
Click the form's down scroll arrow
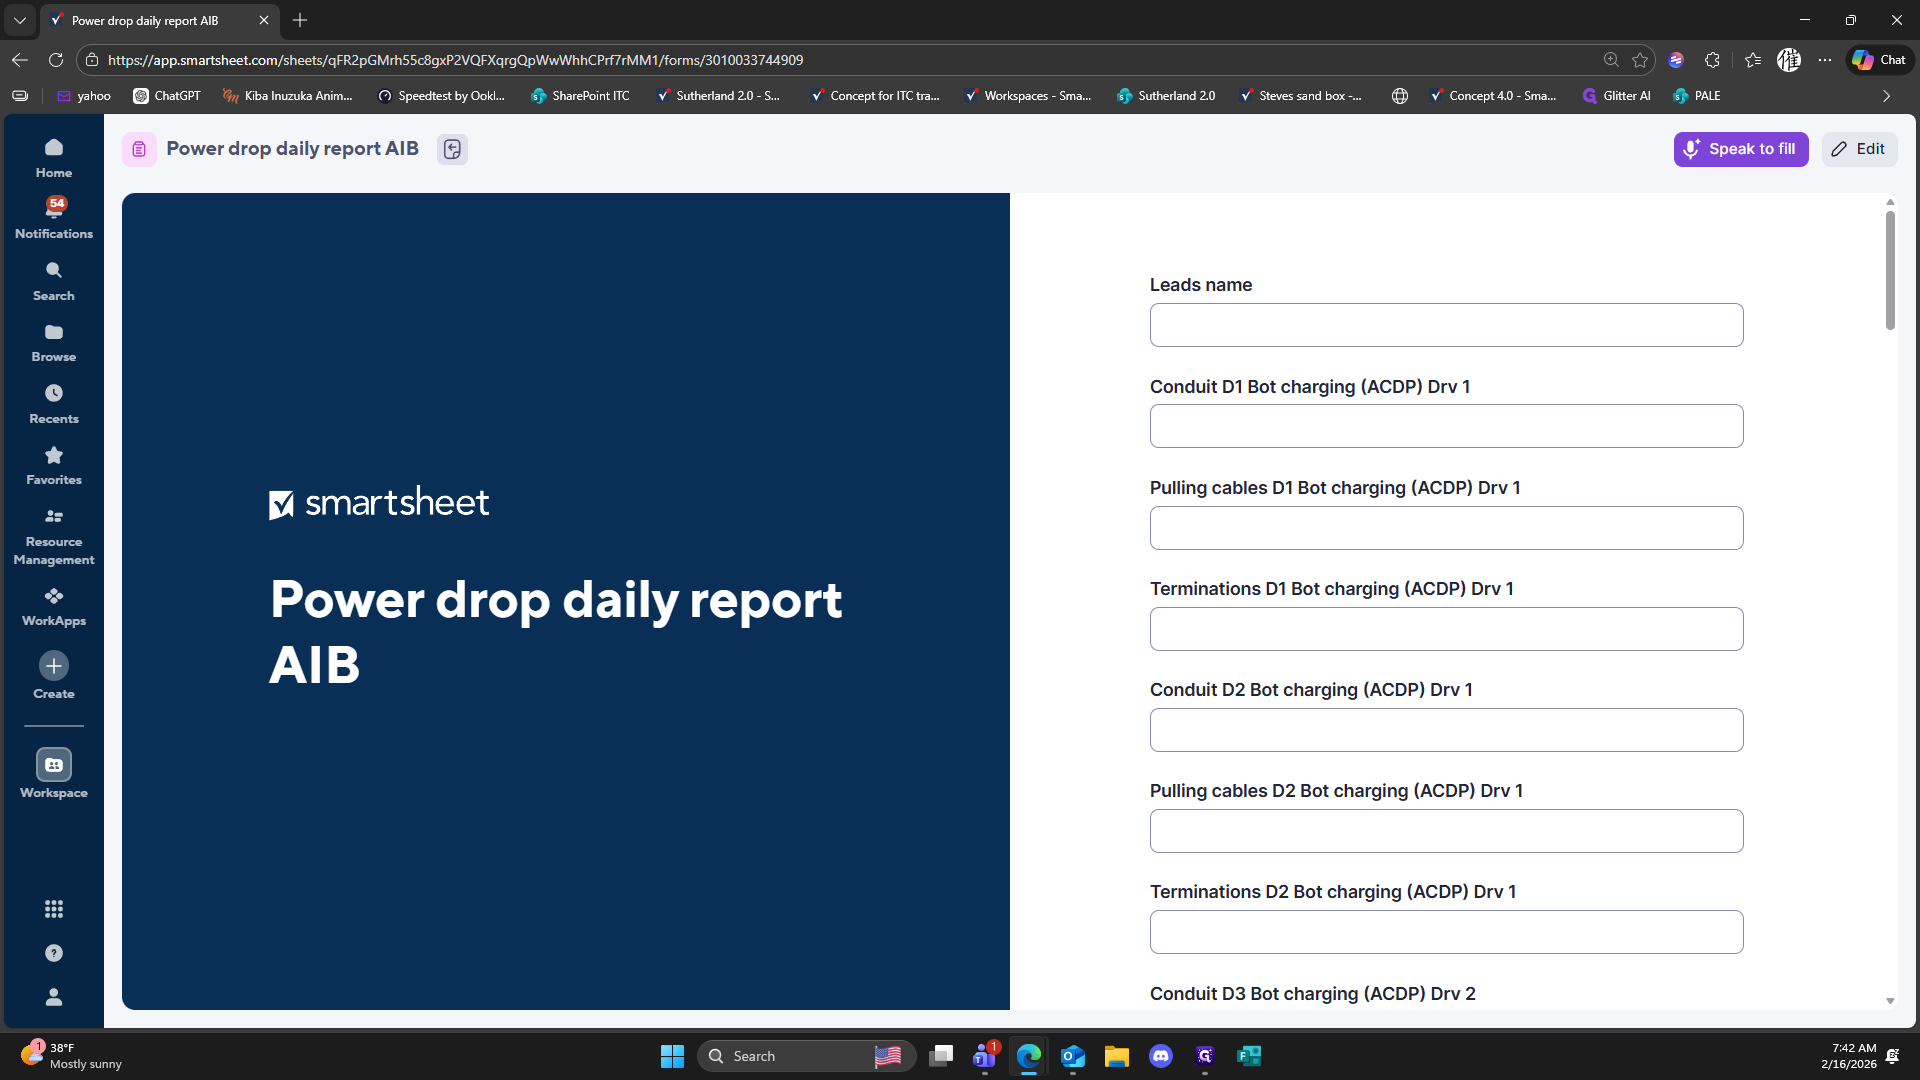click(x=1890, y=1001)
